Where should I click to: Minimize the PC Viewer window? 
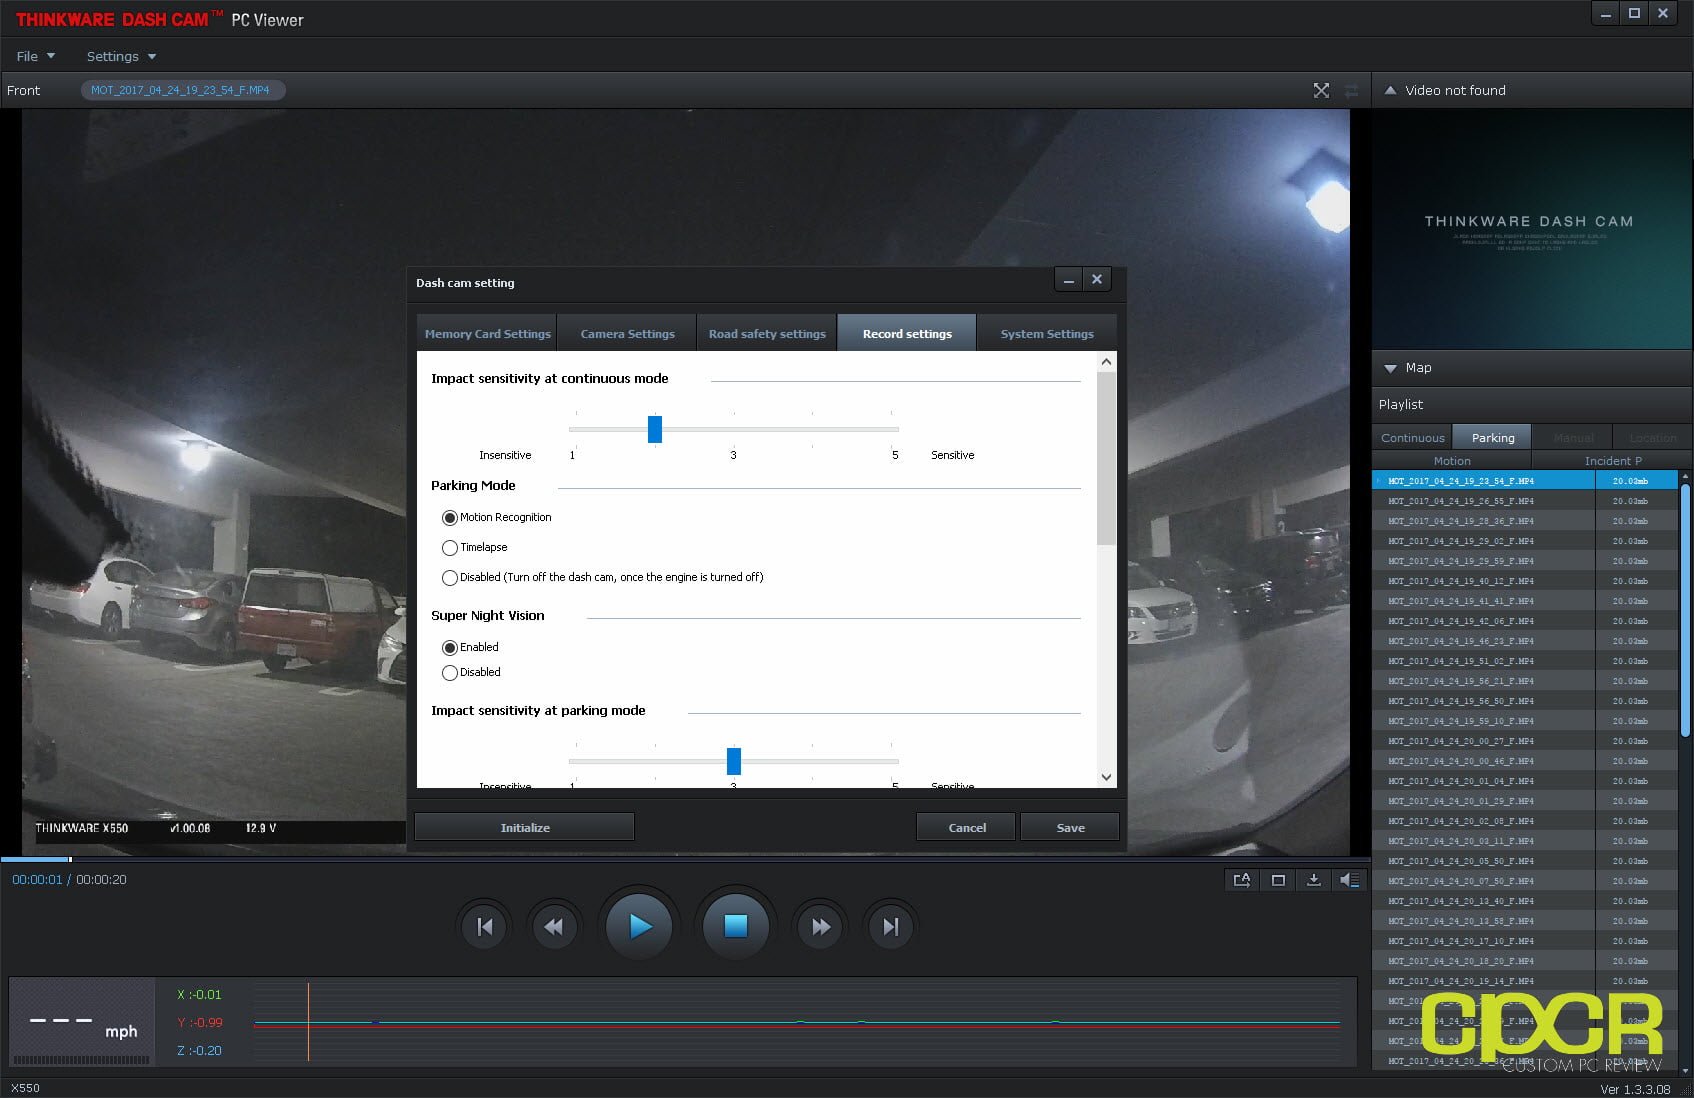[x=1605, y=13]
